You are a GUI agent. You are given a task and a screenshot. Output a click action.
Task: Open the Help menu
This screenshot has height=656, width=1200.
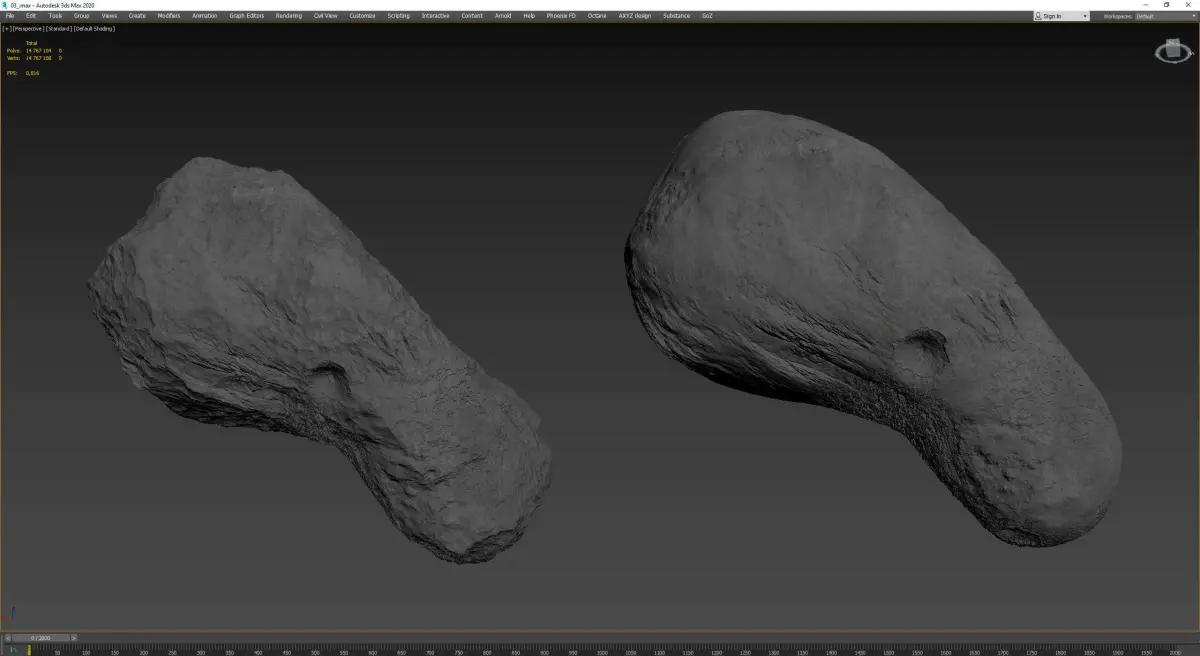tap(529, 16)
